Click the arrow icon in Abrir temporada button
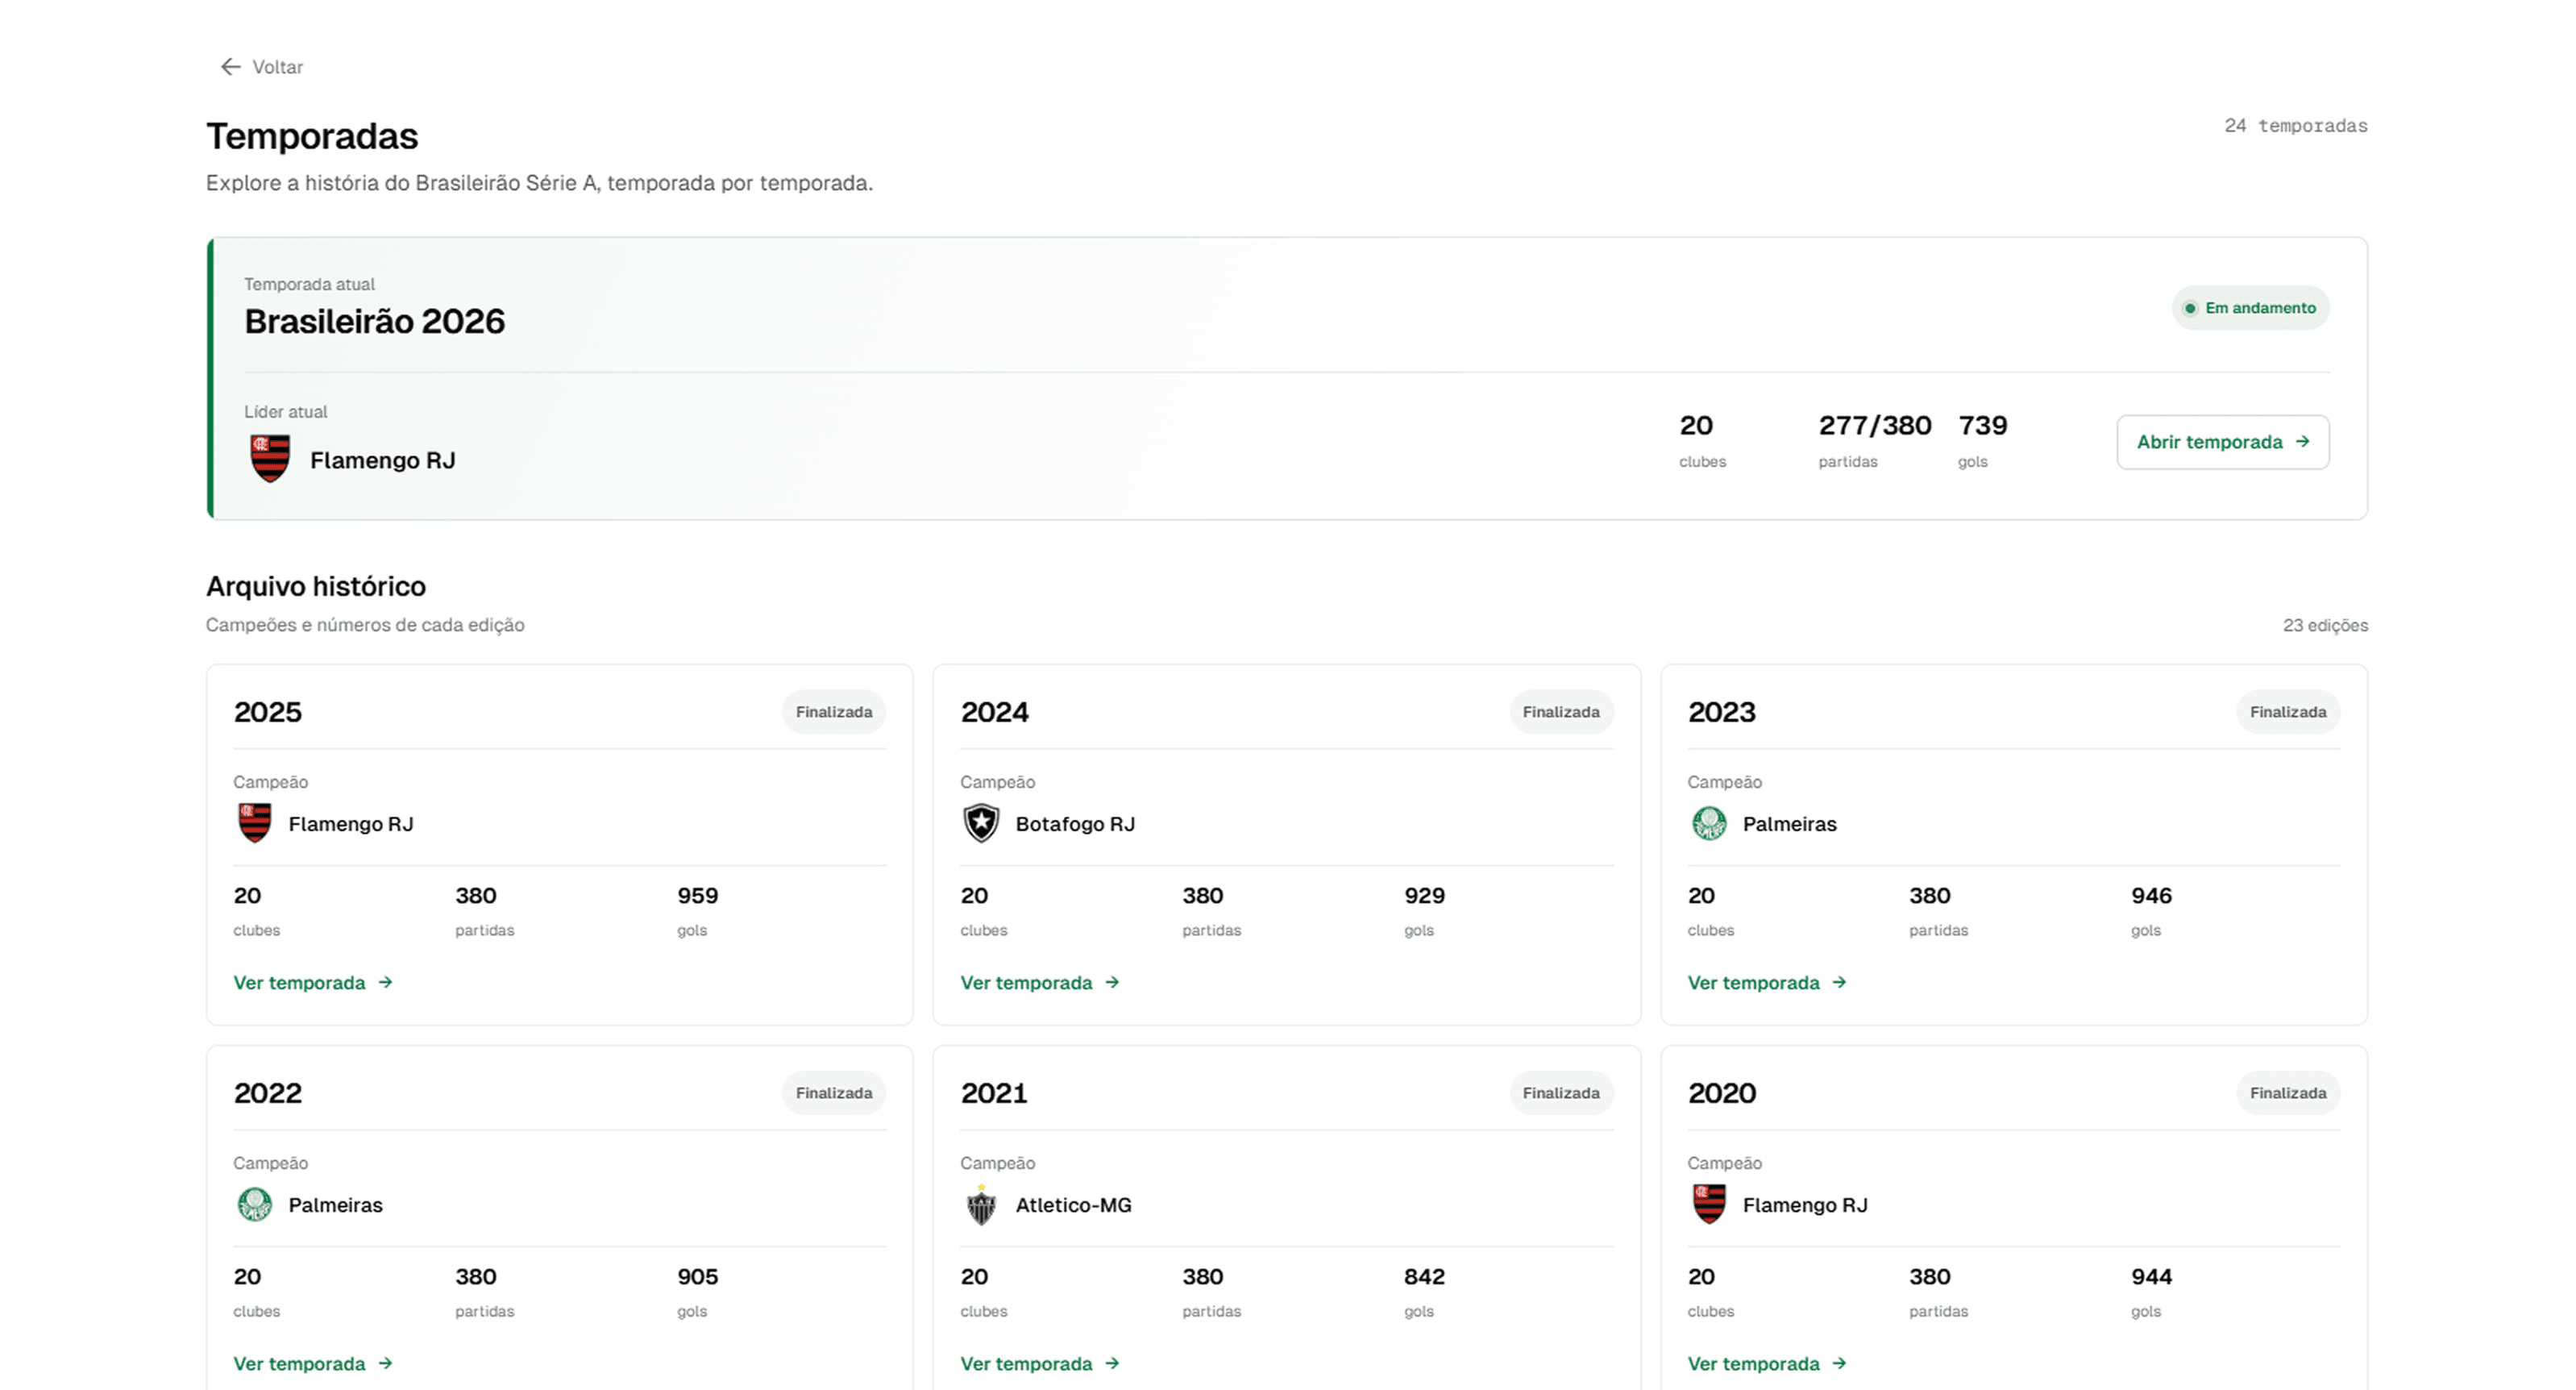This screenshot has height=1390, width=2576. [2302, 442]
